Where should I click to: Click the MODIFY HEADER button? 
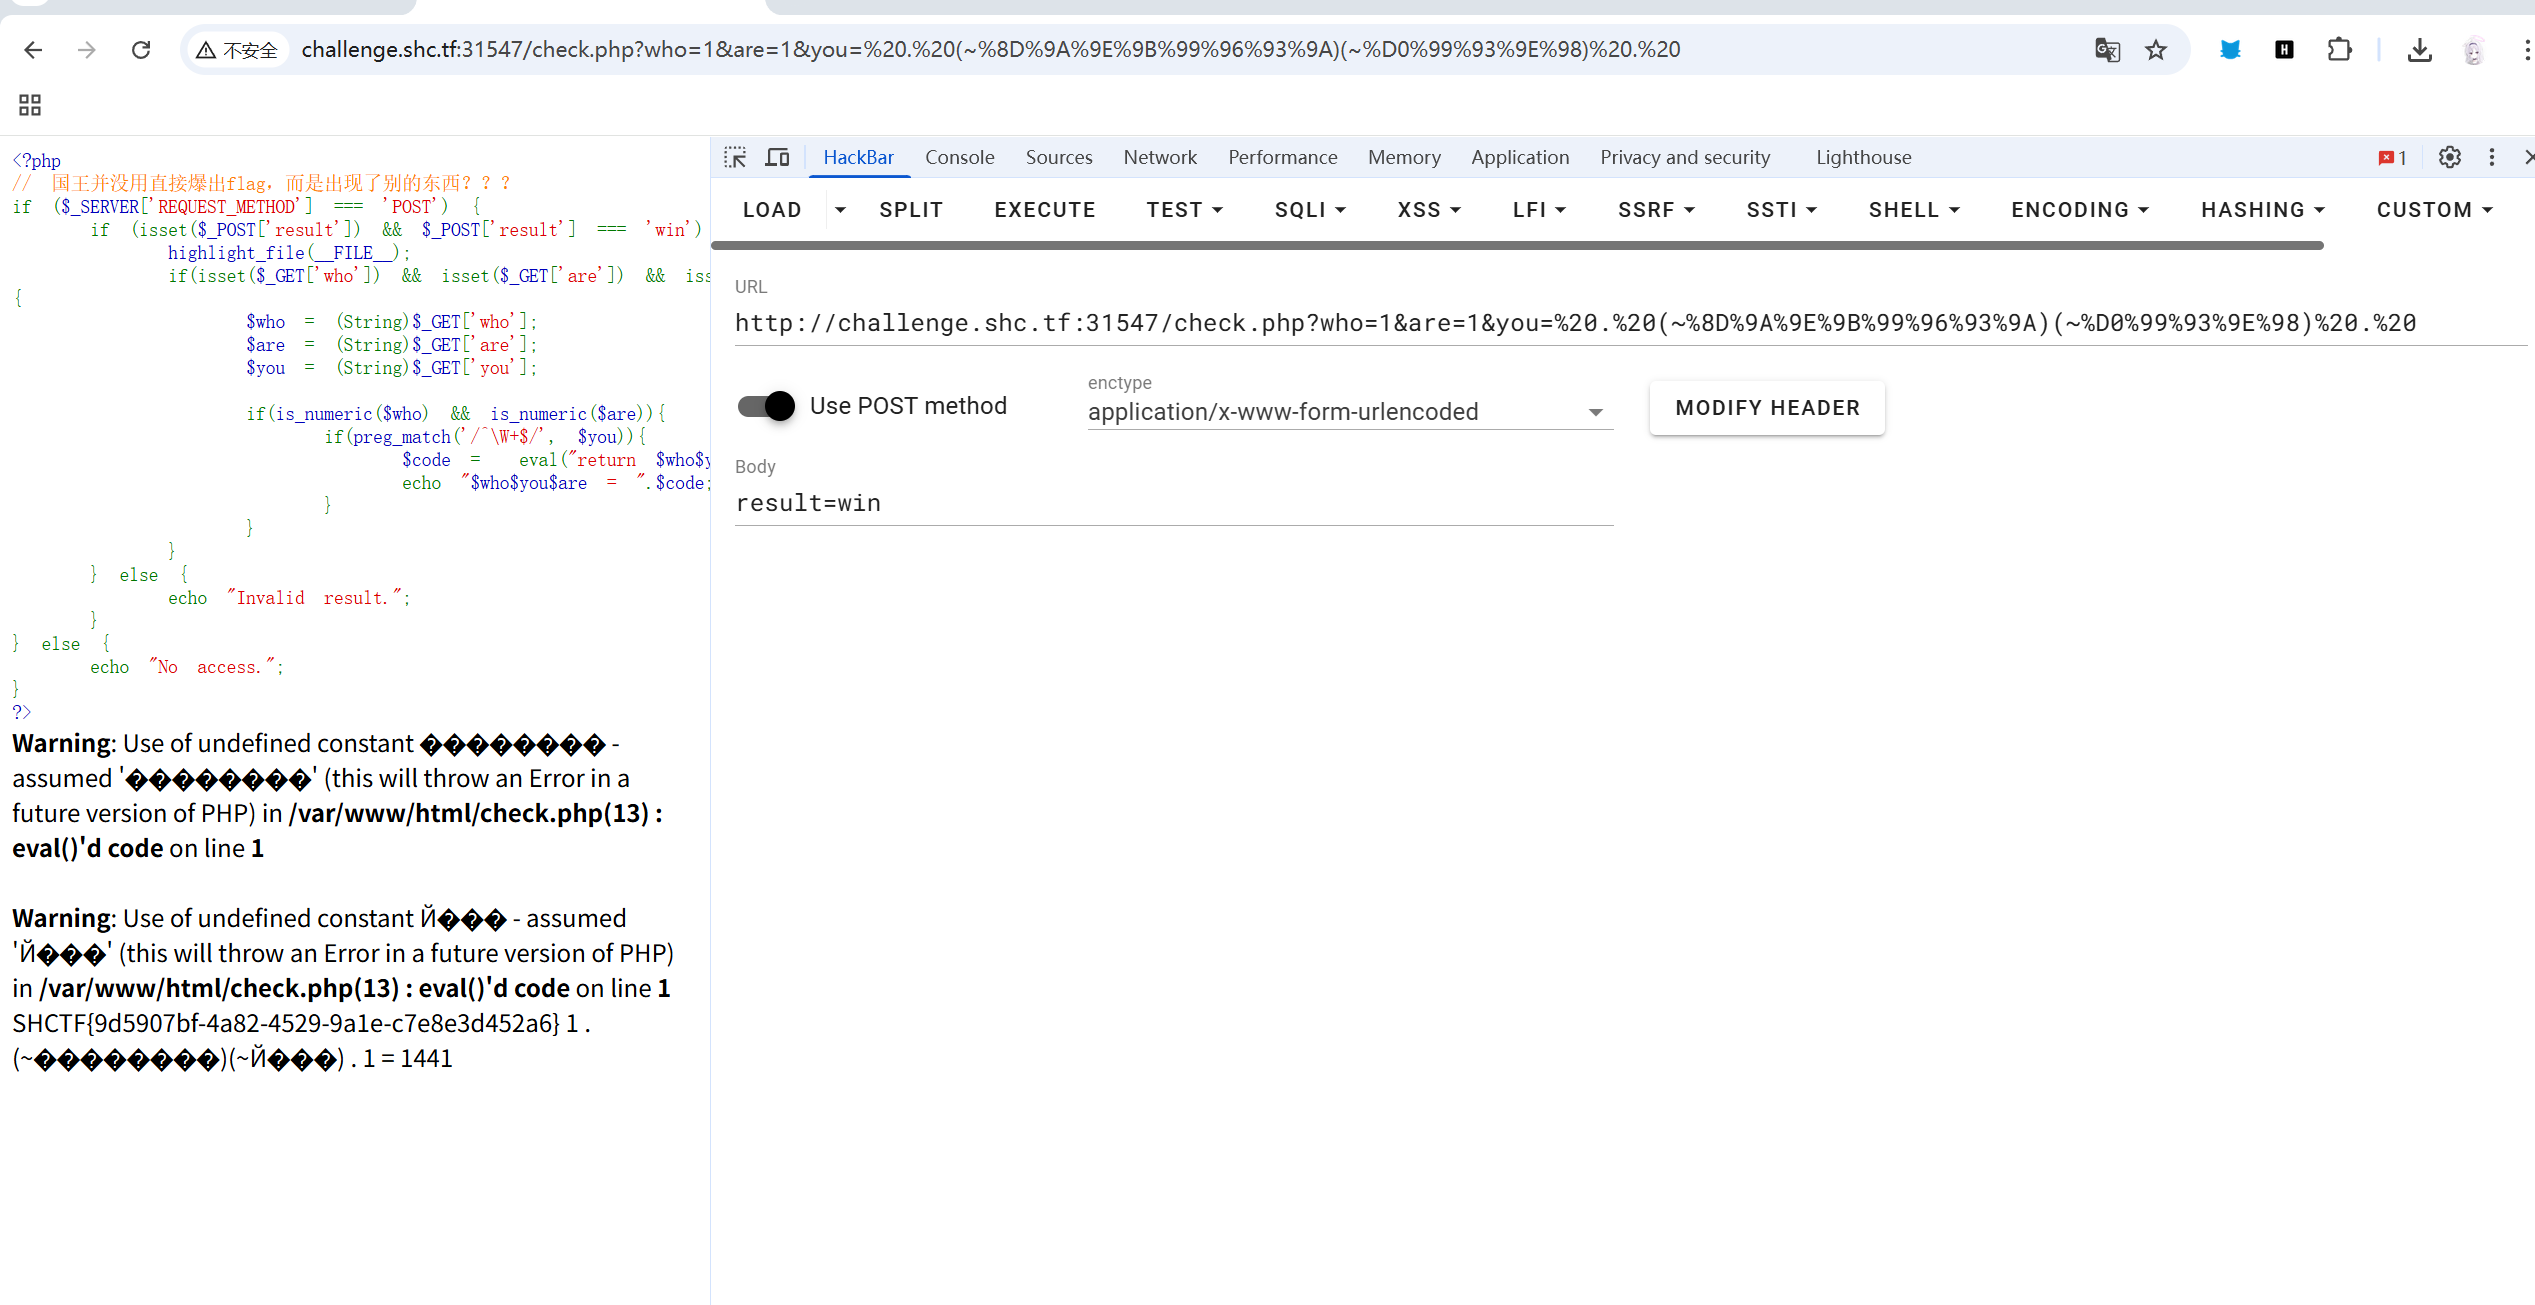coord(1767,408)
